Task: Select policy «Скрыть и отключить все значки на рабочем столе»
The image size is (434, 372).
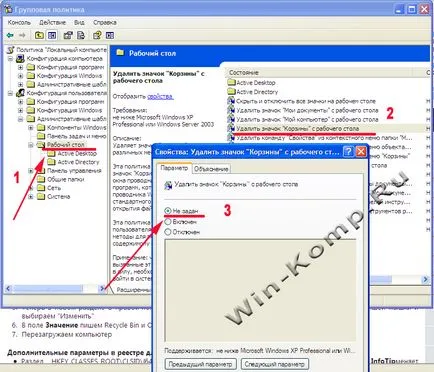Action: point(306,101)
